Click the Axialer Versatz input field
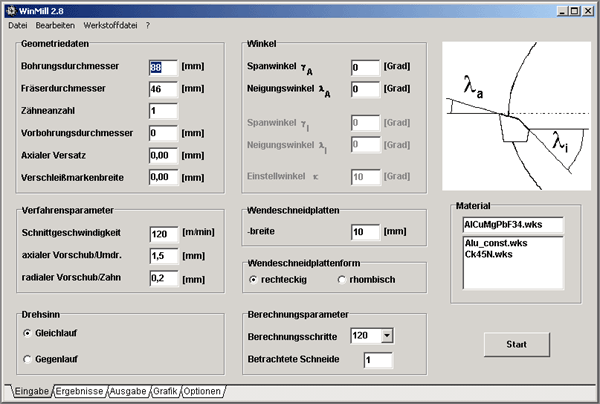This screenshot has height=404, width=600. [x=163, y=155]
